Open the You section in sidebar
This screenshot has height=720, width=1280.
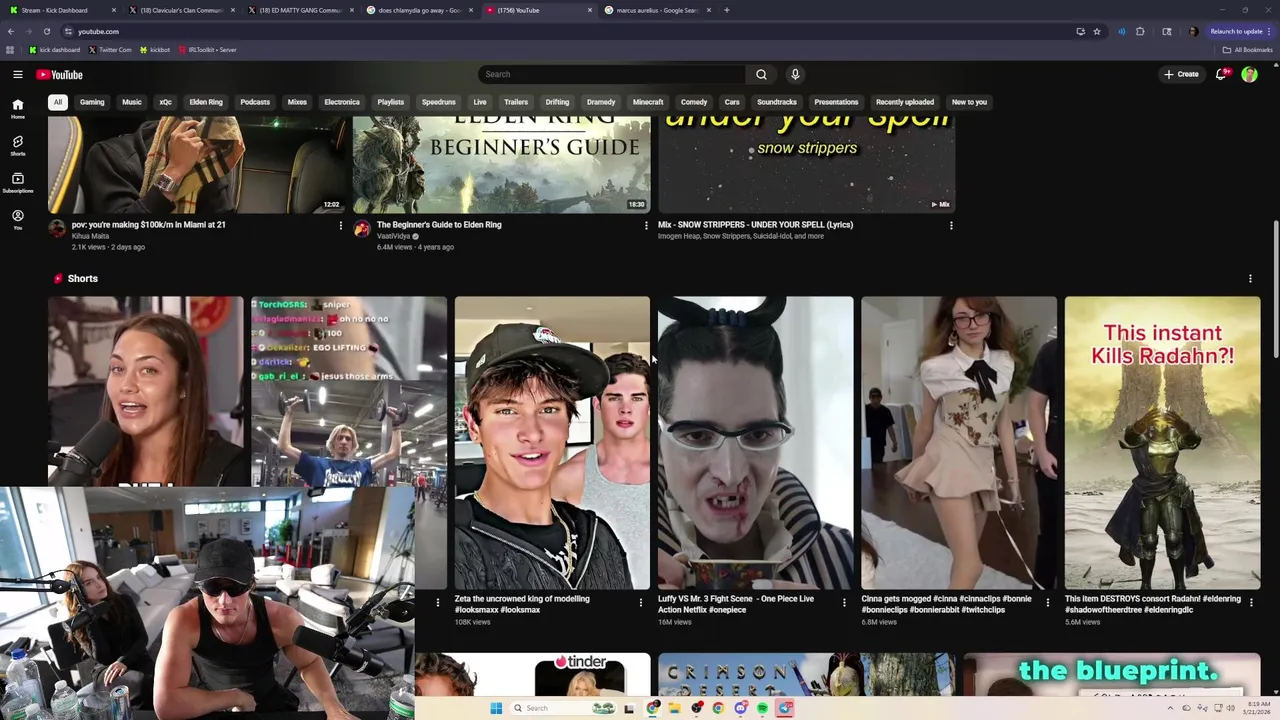coord(18,219)
